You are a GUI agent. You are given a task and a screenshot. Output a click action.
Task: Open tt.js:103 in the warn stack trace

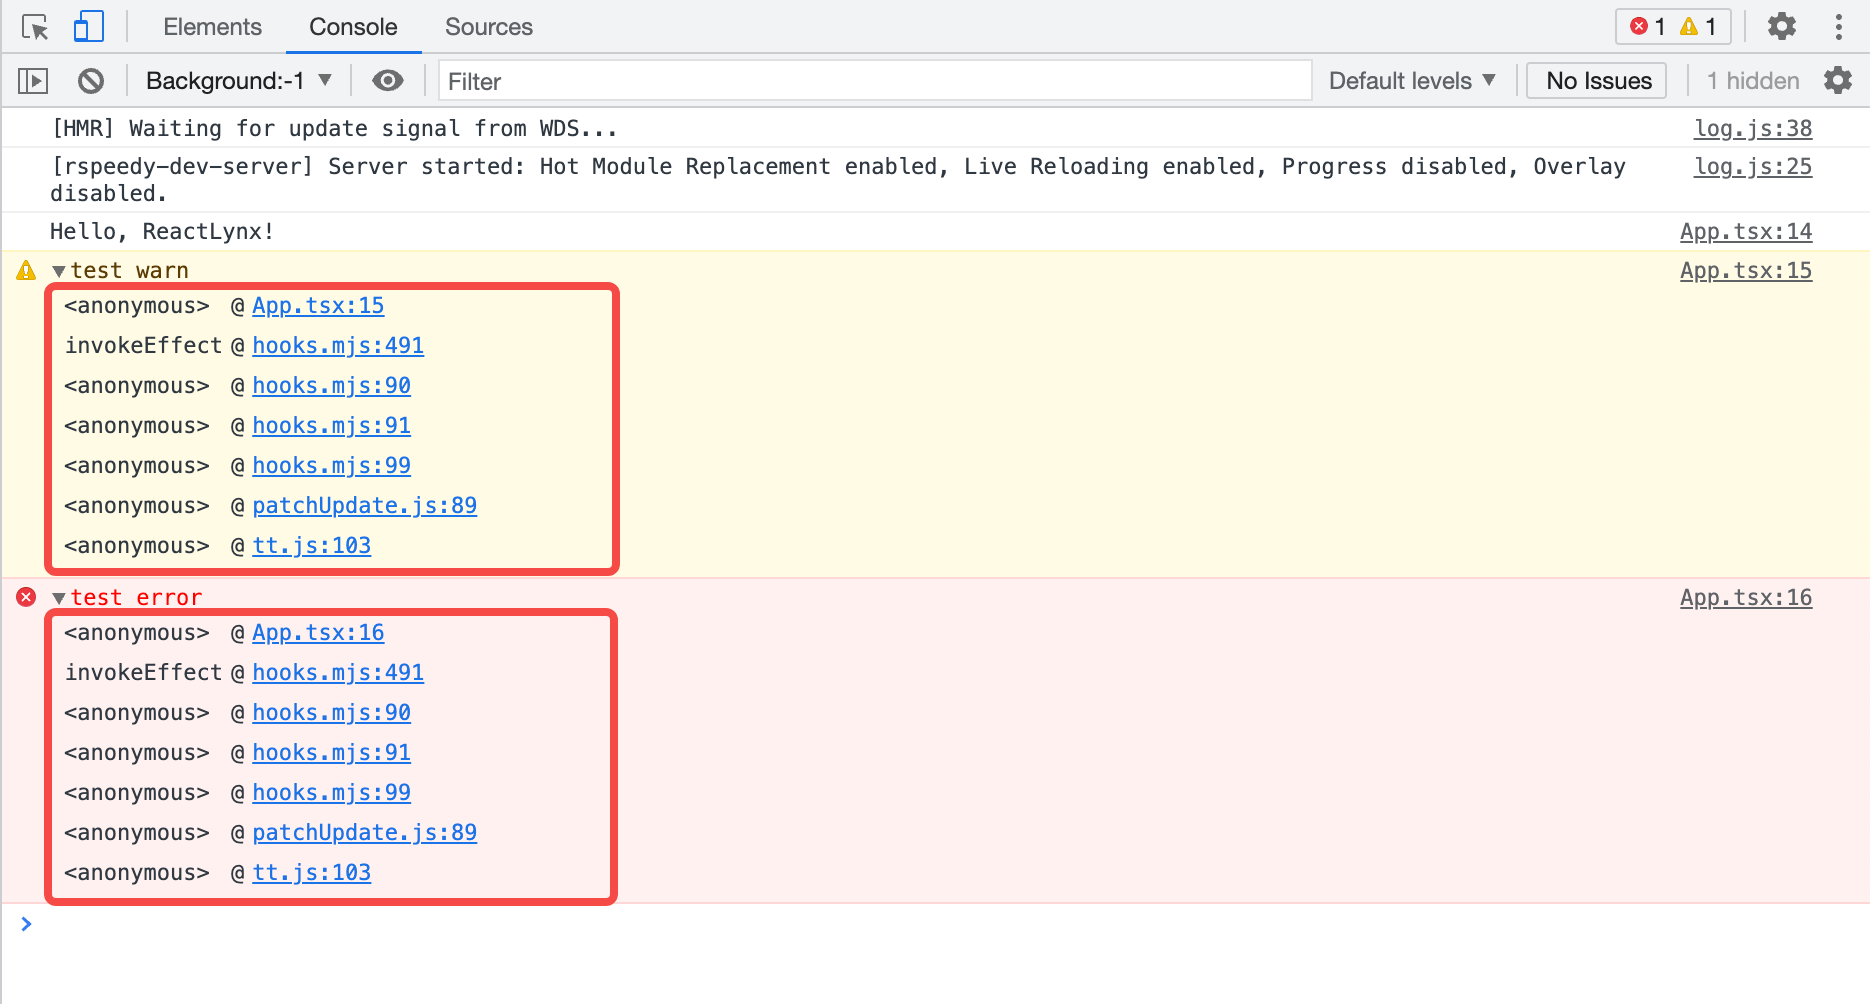point(311,546)
